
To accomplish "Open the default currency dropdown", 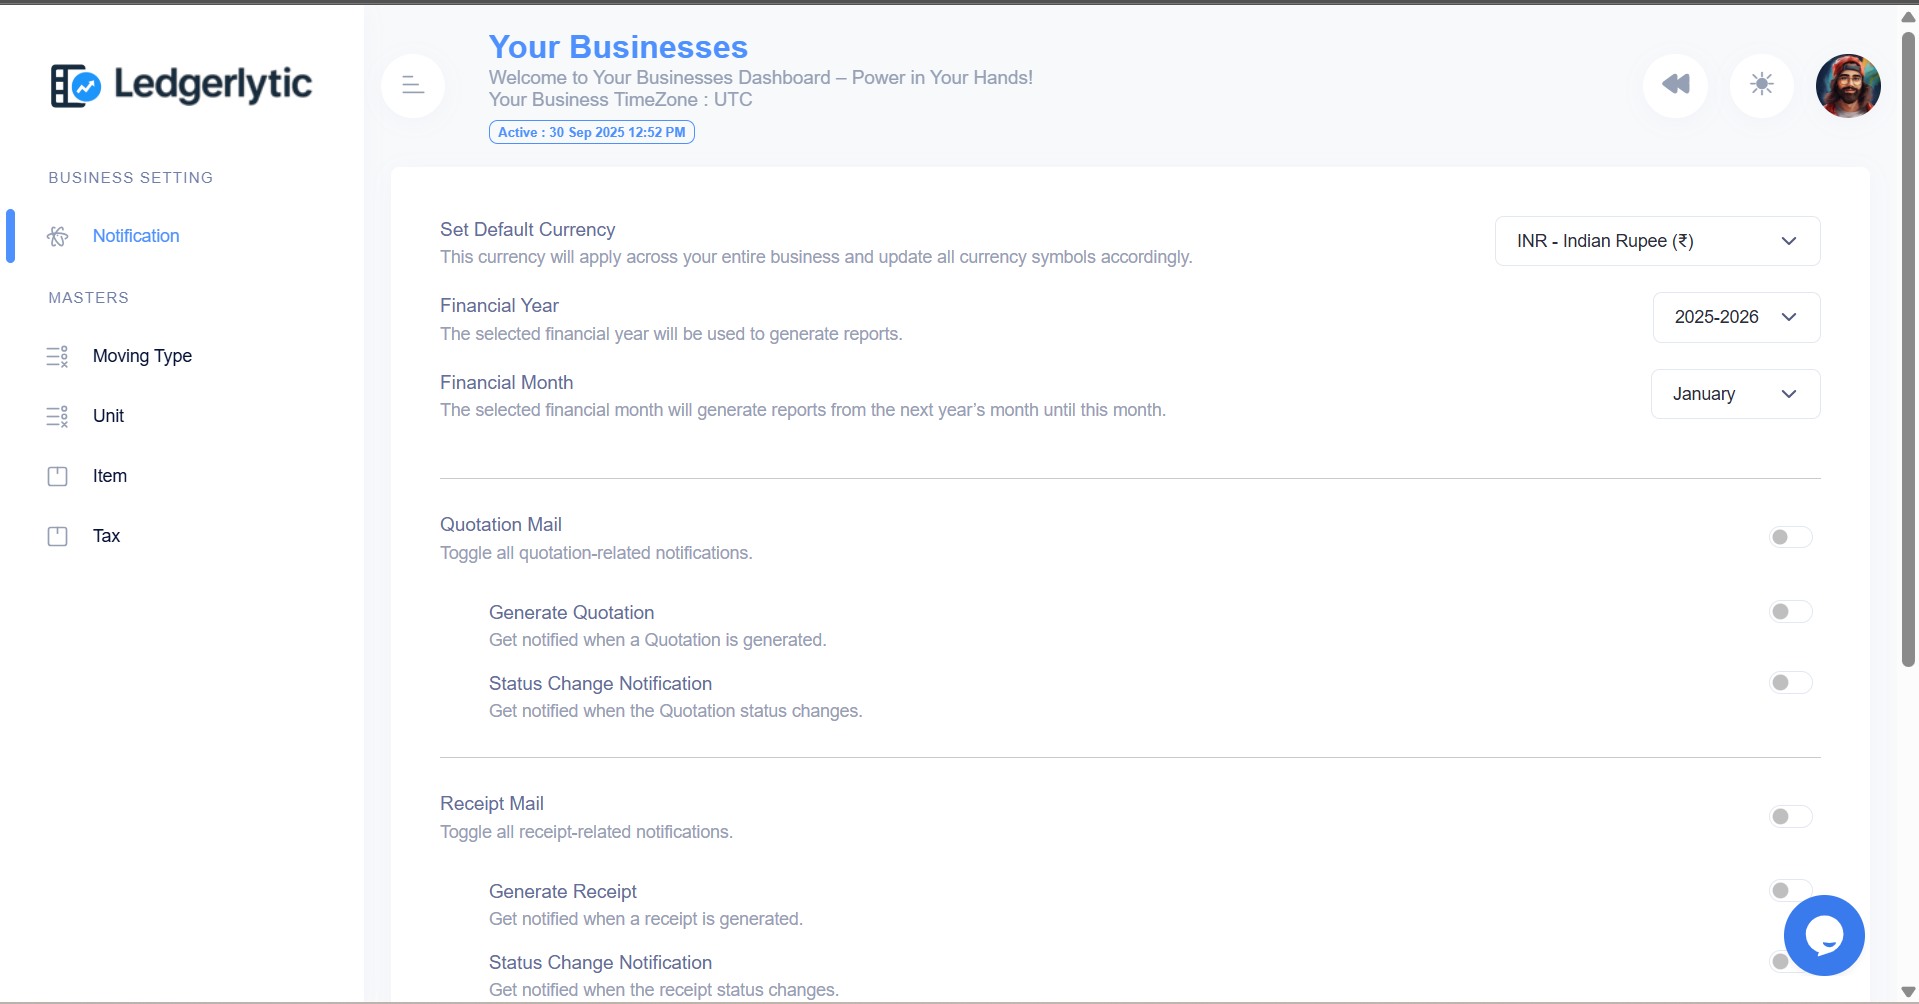I will pyautogui.click(x=1656, y=241).
